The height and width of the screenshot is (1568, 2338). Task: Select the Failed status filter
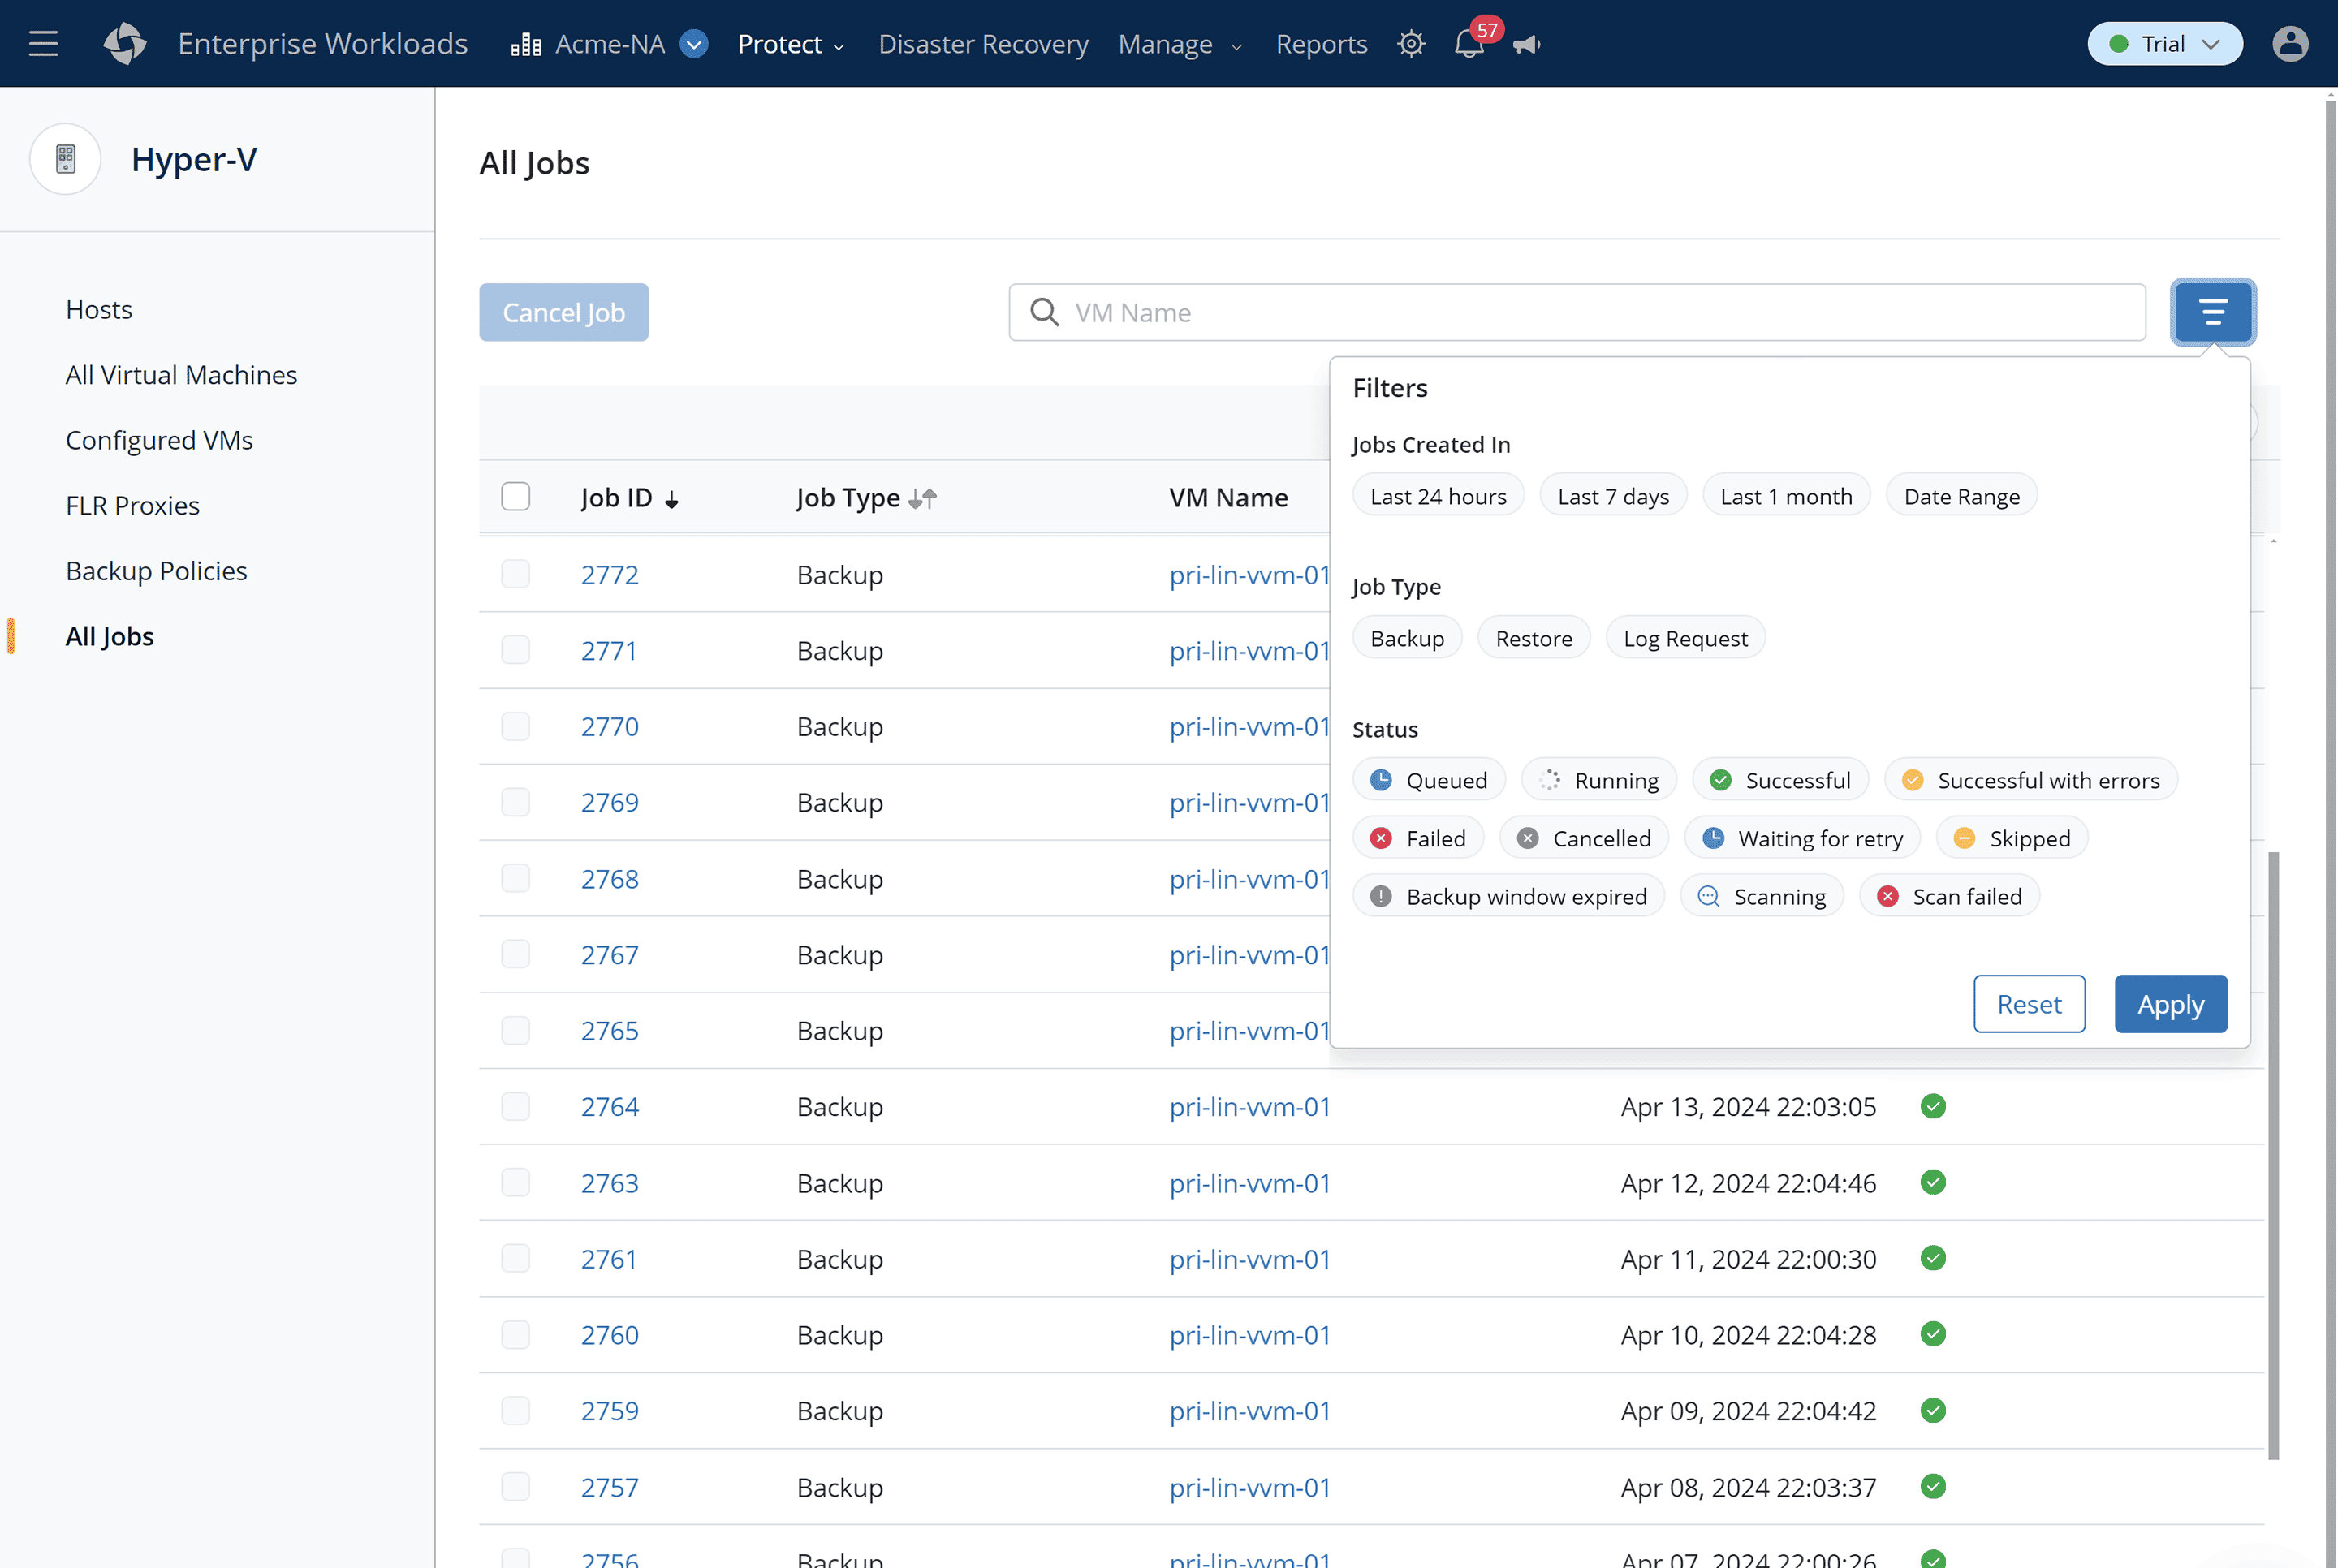(x=1418, y=838)
